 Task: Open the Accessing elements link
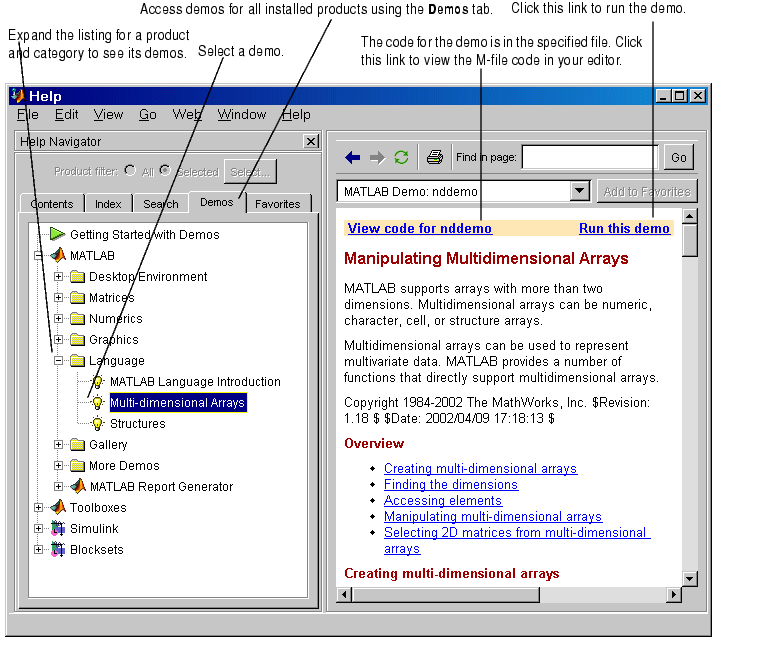tap(443, 500)
